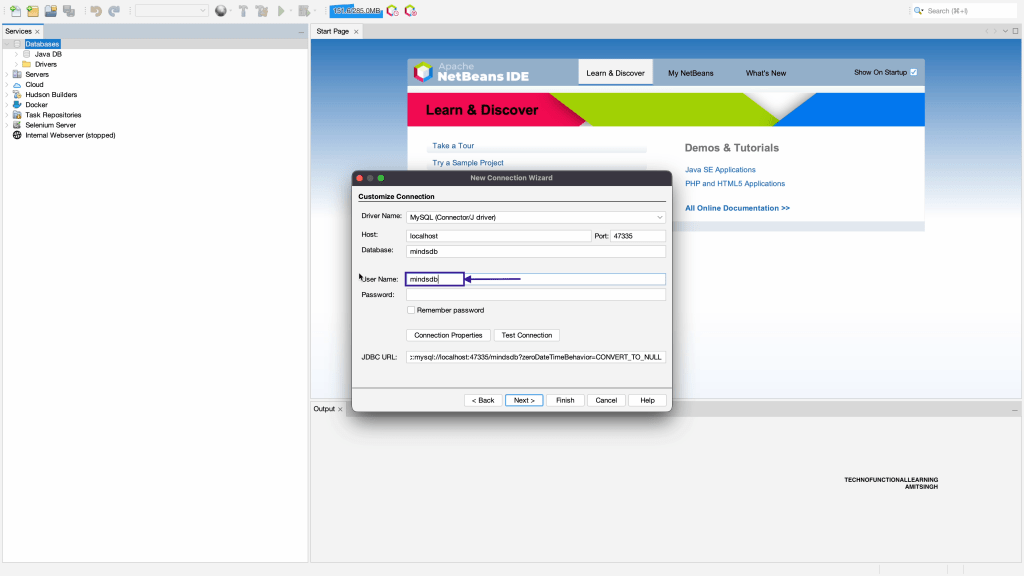Enable the Remember password checkbox
Image resolution: width=1024 pixels, height=576 pixels.
point(411,310)
